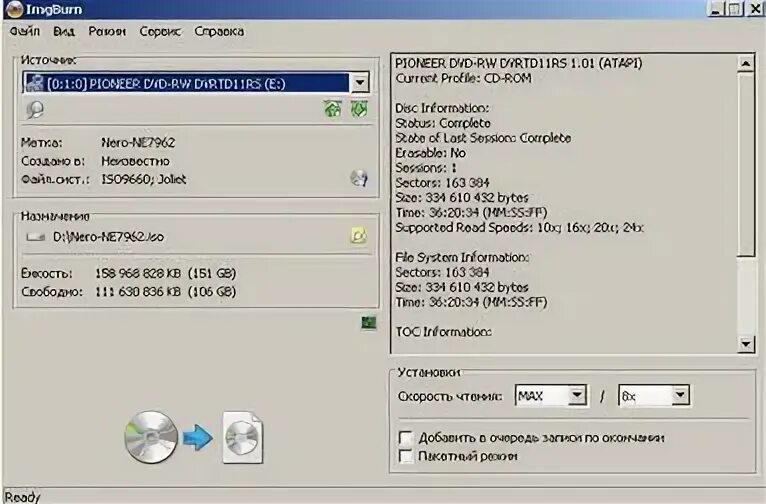
Task: Expand the source drive dropdown arrow
Action: point(360,83)
